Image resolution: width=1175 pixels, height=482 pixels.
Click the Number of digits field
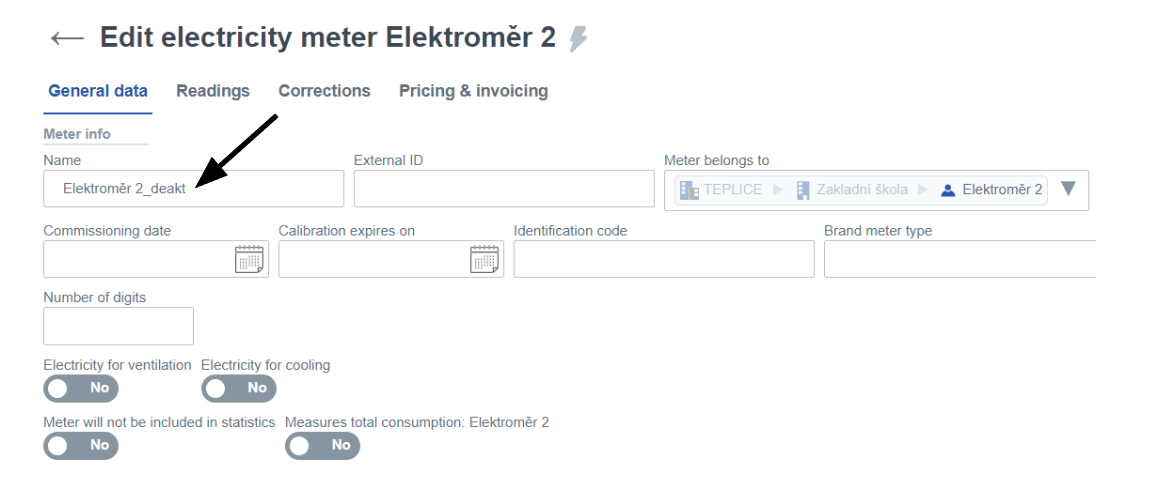118,327
